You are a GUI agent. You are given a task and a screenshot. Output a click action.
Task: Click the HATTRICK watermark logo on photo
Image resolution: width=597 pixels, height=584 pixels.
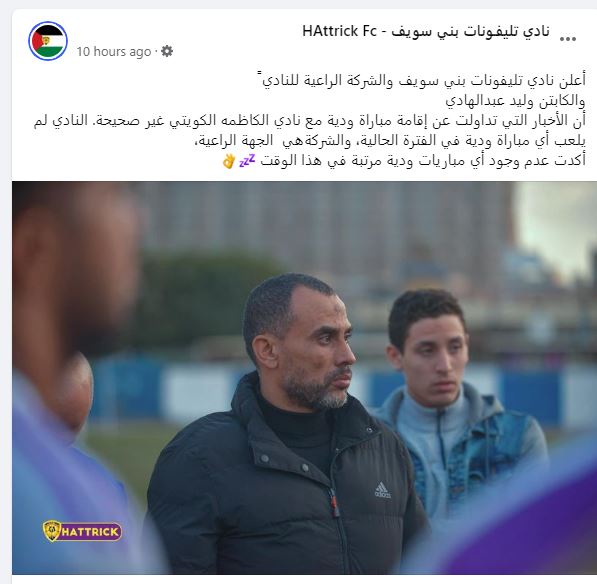82,531
